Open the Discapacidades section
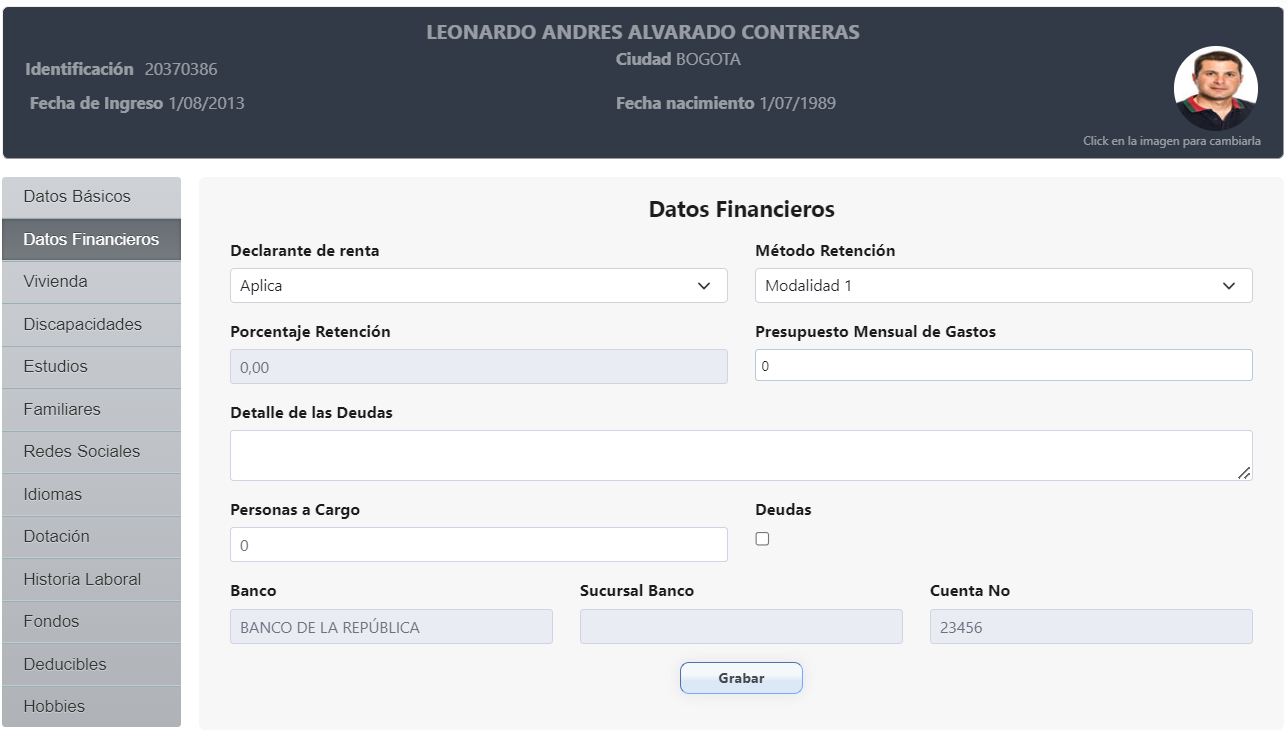The width and height of the screenshot is (1287, 735). (x=90, y=324)
